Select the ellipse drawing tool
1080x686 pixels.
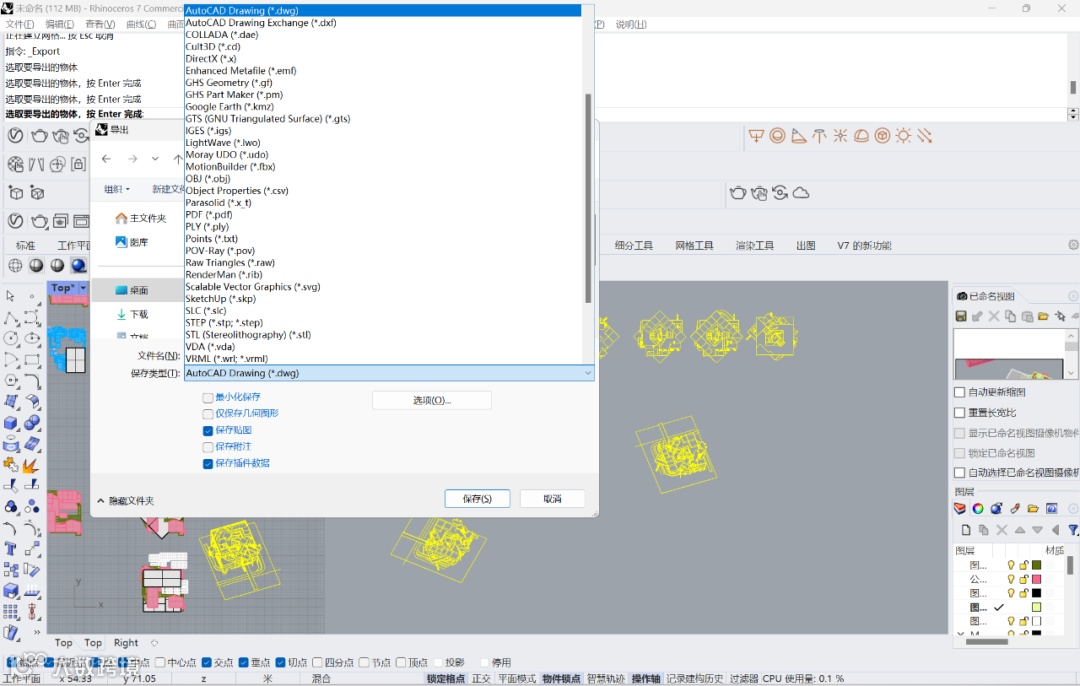coord(32,338)
